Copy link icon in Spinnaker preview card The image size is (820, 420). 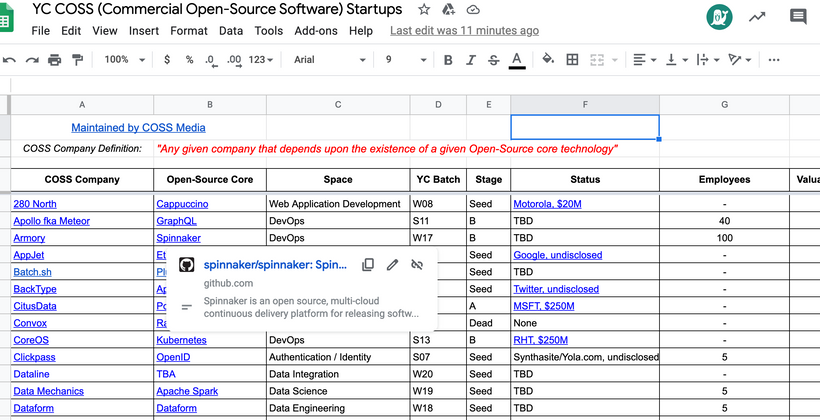pos(368,265)
